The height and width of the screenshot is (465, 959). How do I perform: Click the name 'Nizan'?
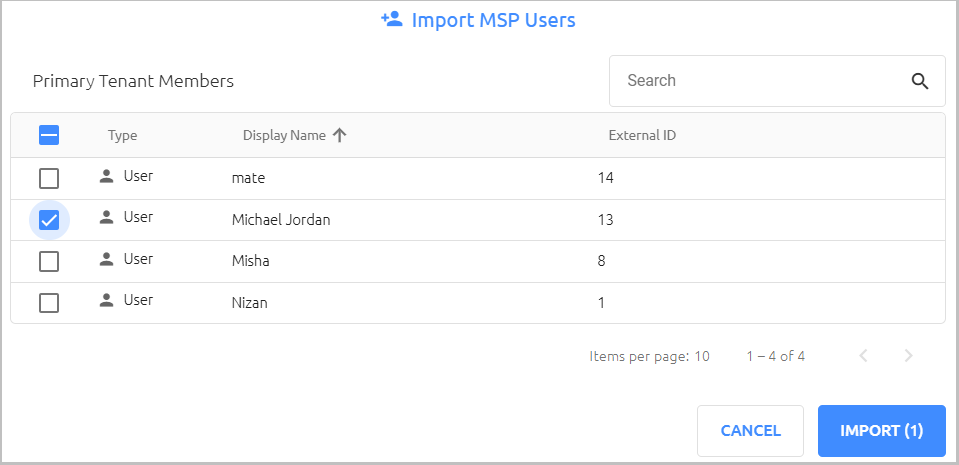(x=250, y=302)
